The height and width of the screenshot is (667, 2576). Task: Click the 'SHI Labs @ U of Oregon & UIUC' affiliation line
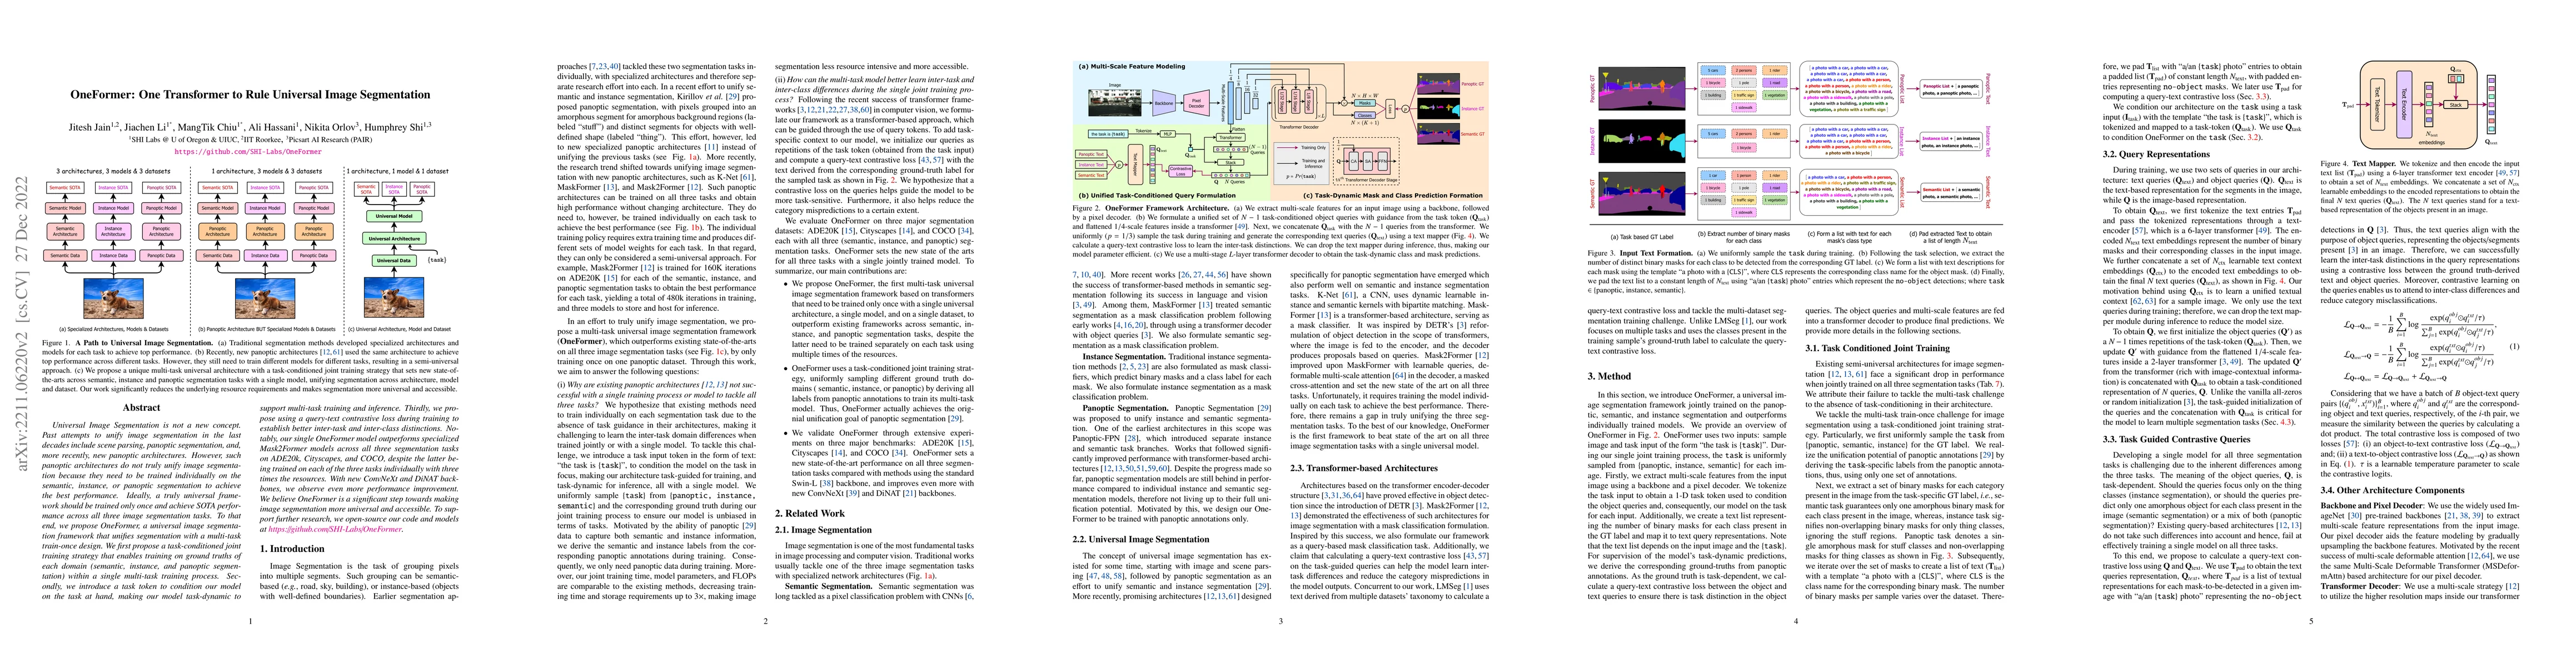(185, 140)
